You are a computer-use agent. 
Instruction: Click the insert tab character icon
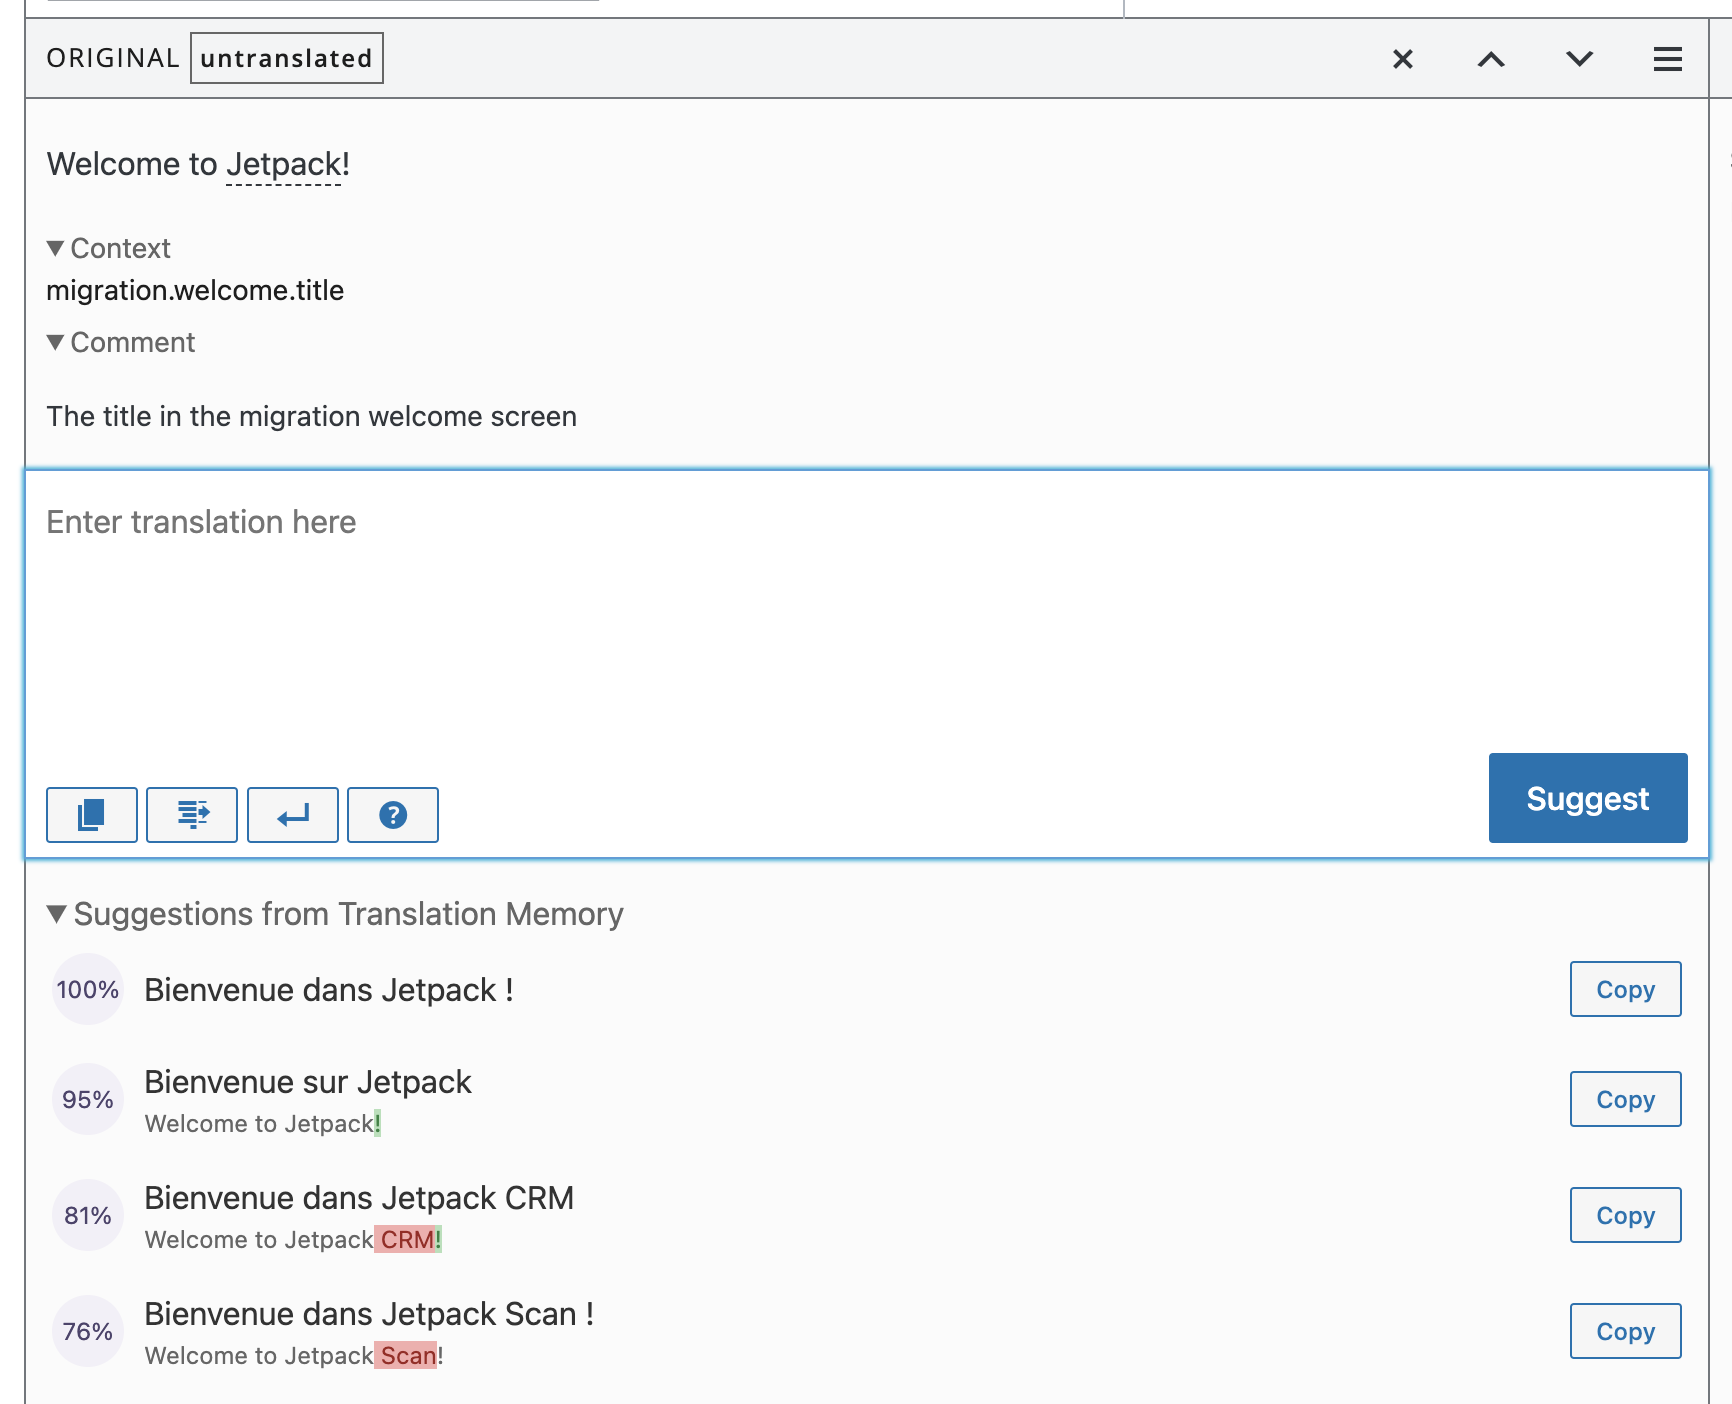192,815
